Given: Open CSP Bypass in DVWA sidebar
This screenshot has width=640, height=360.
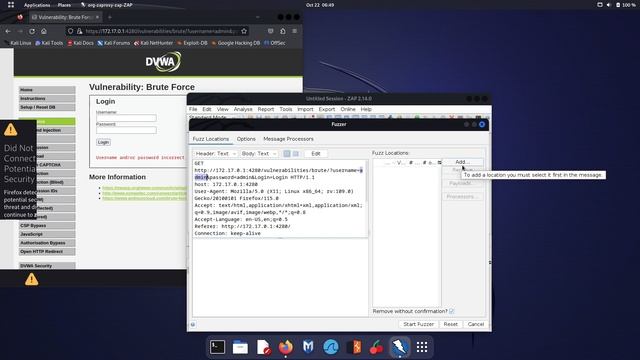Looking at the screenshot, I should pyautogui.click(x=47, y=225).
